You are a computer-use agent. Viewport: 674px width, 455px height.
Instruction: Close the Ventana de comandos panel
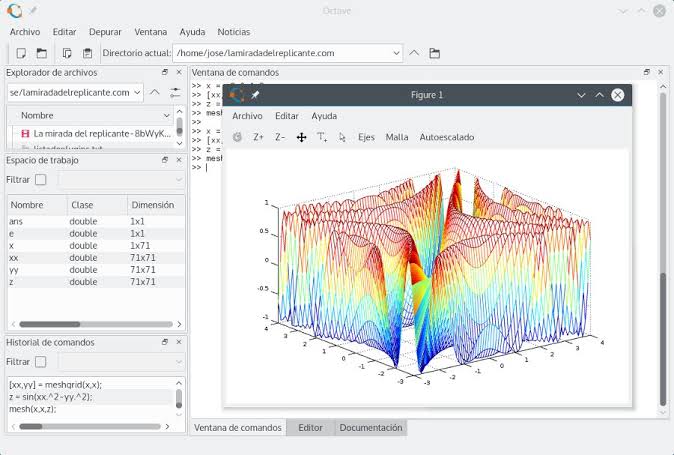(661, 72)
